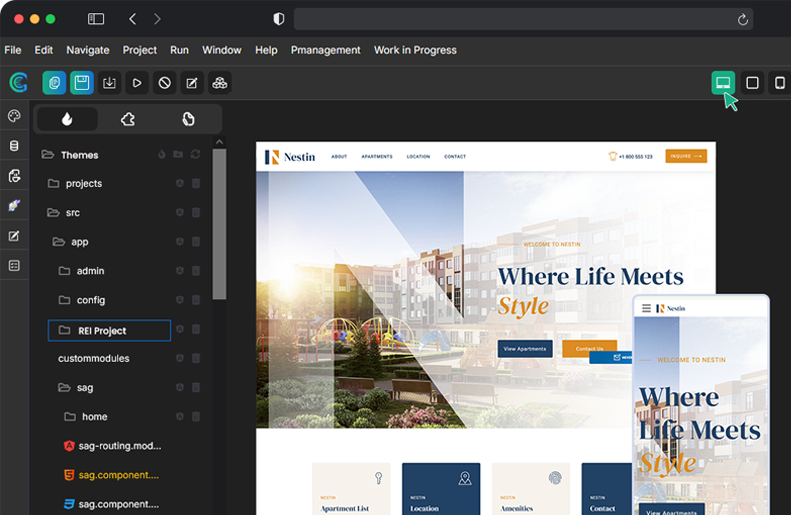
Task: Open the file sync sidebar panel
Action: pyautogui.click(x=14, y=176)
